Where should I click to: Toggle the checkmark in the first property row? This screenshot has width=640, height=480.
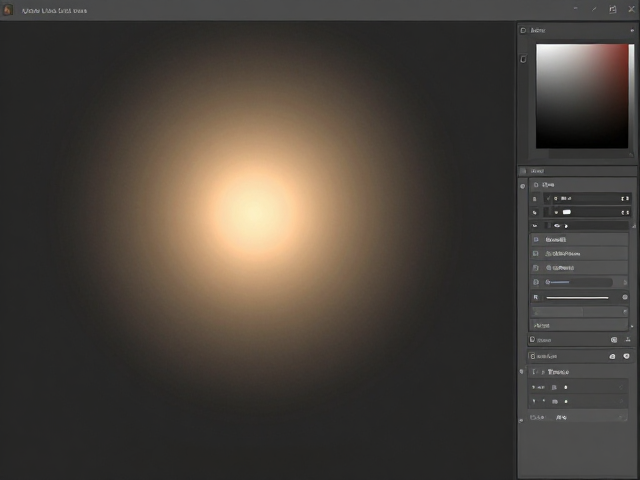click(x=549, y=198)
